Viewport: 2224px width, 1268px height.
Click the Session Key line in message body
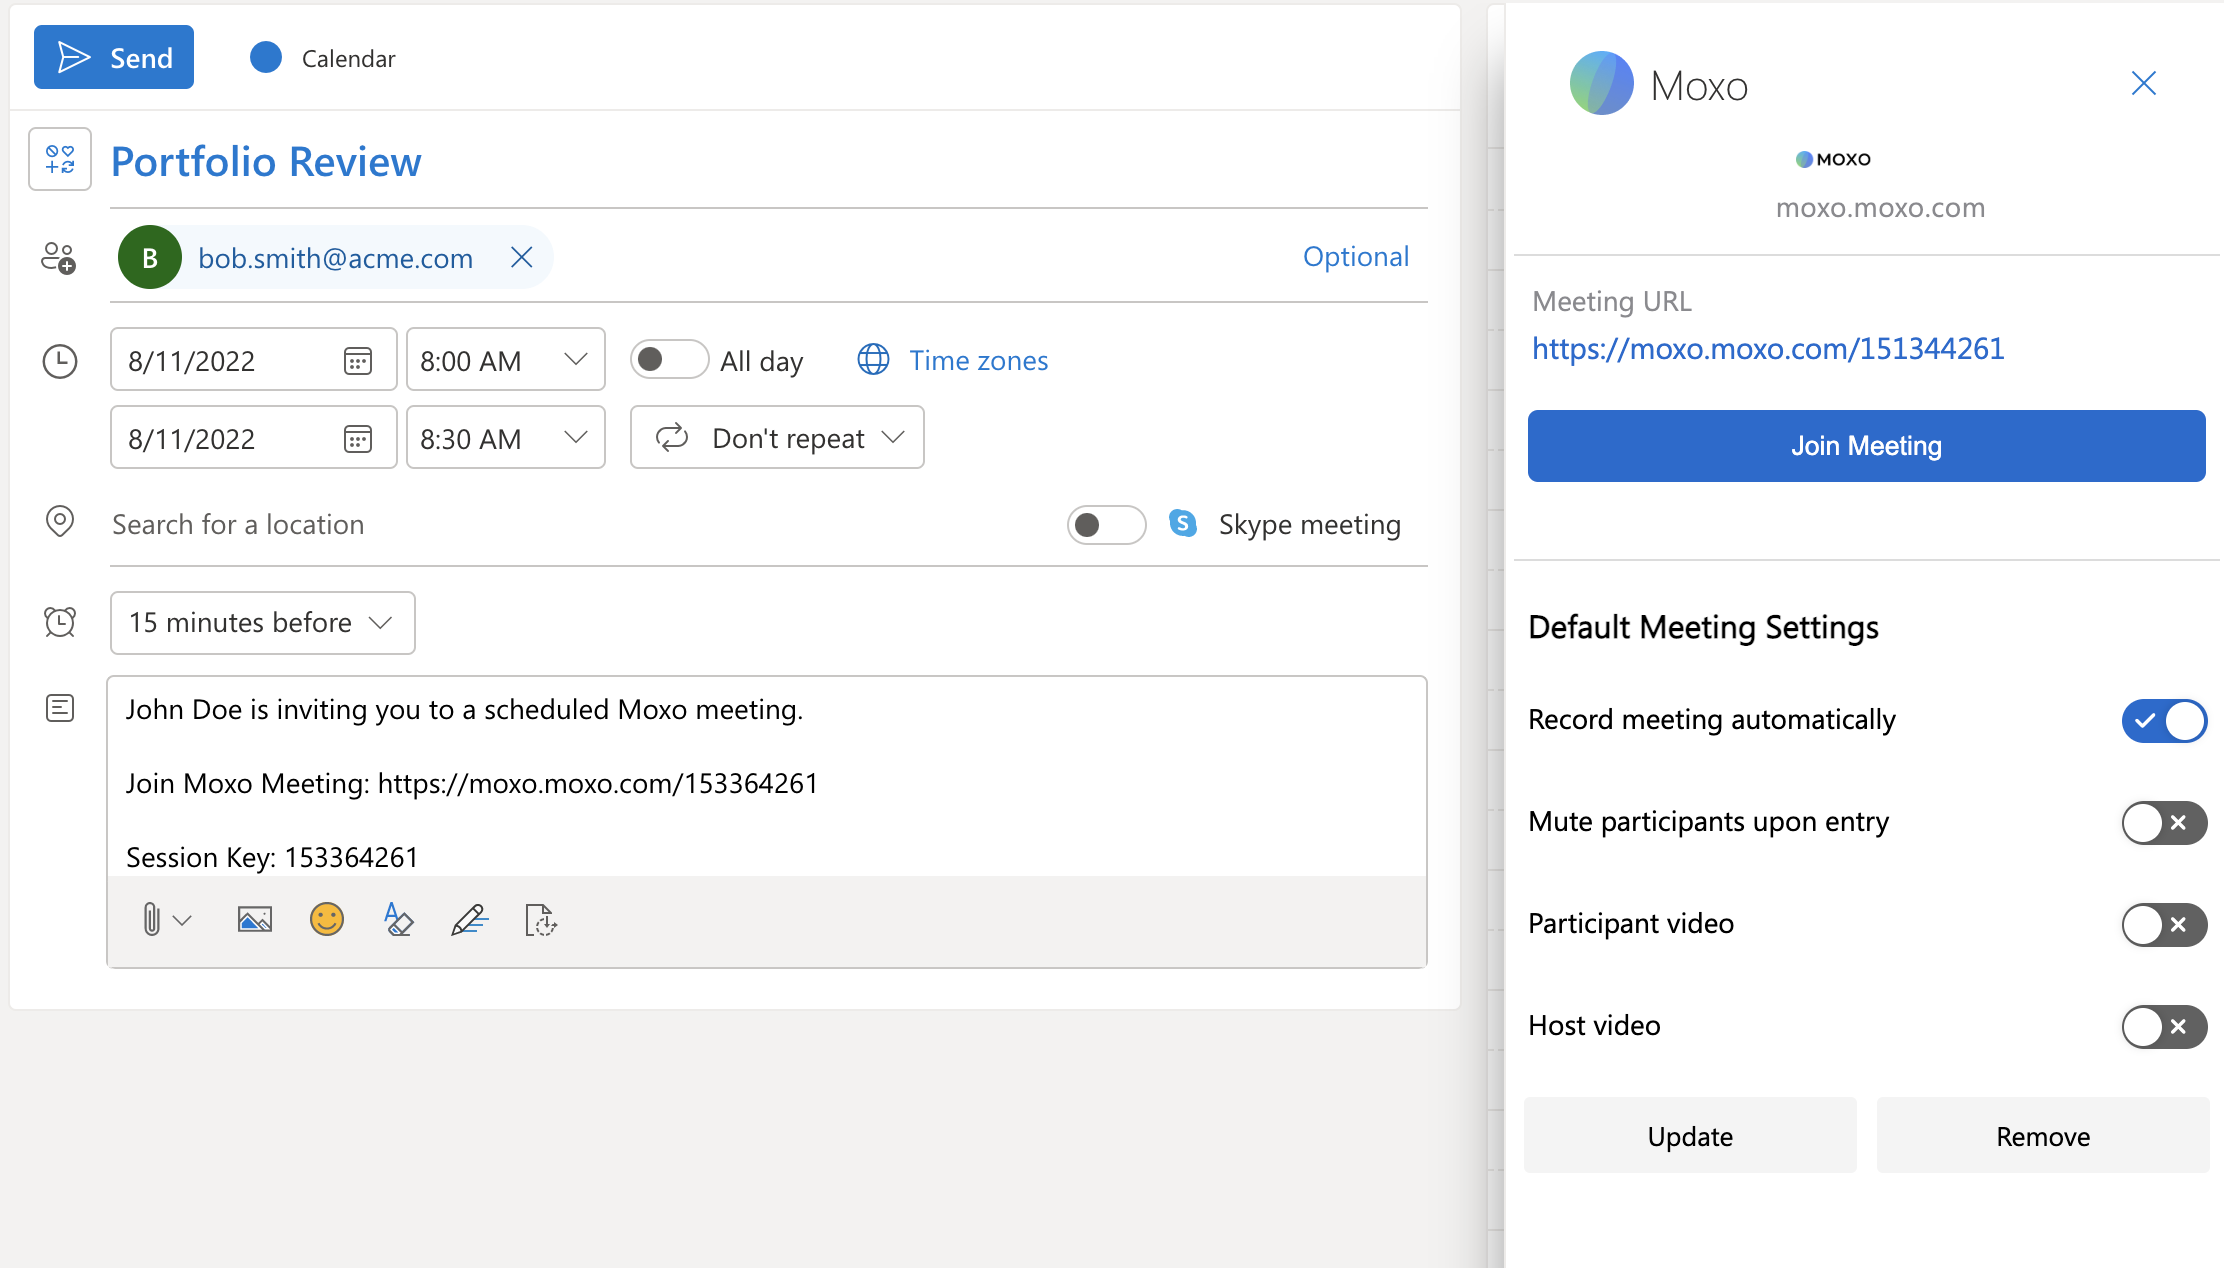click(x=272, y=857)
